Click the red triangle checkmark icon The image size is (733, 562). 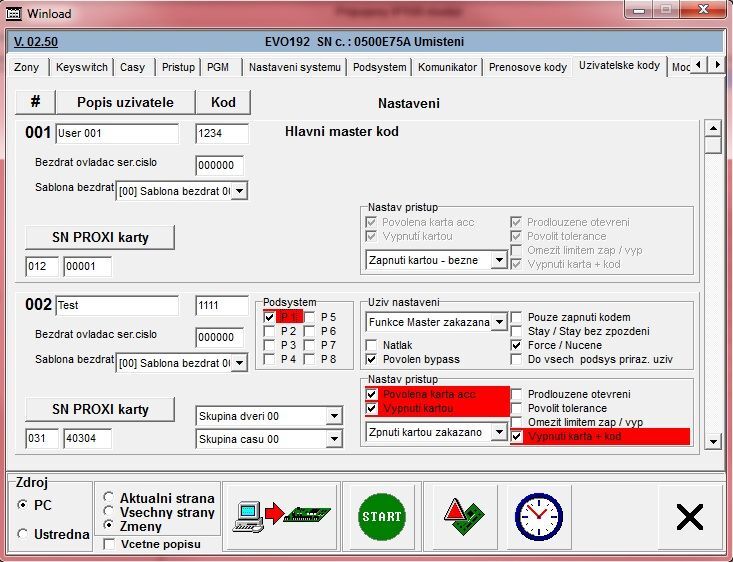point(462,516)
